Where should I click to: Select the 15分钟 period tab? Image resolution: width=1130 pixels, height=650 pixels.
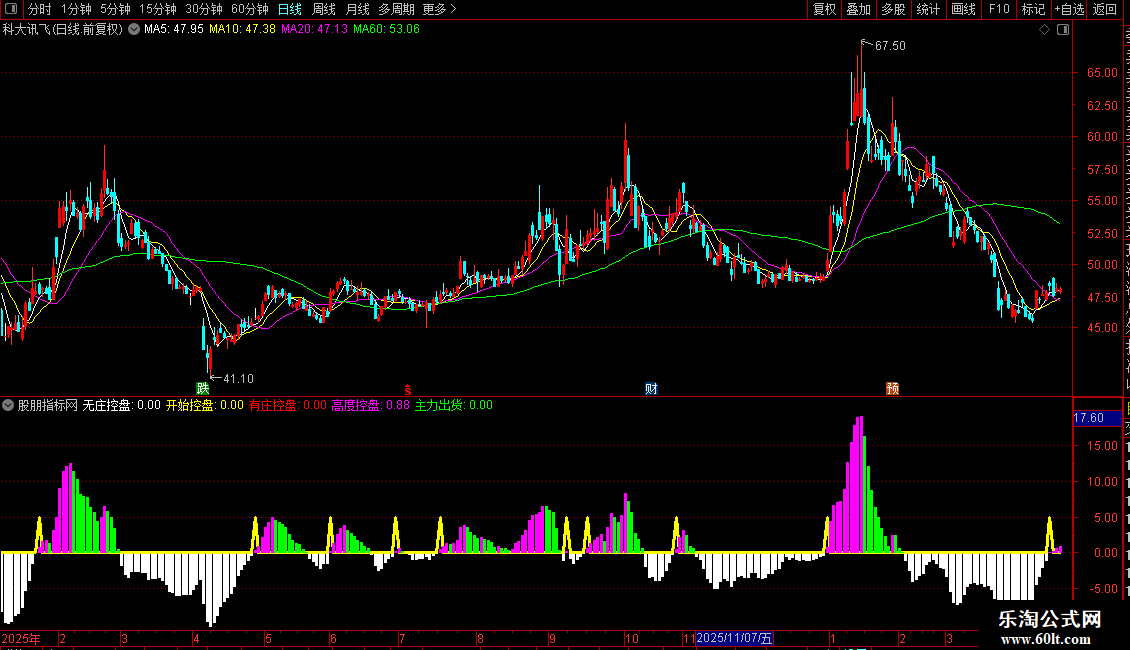coord(158,9)
